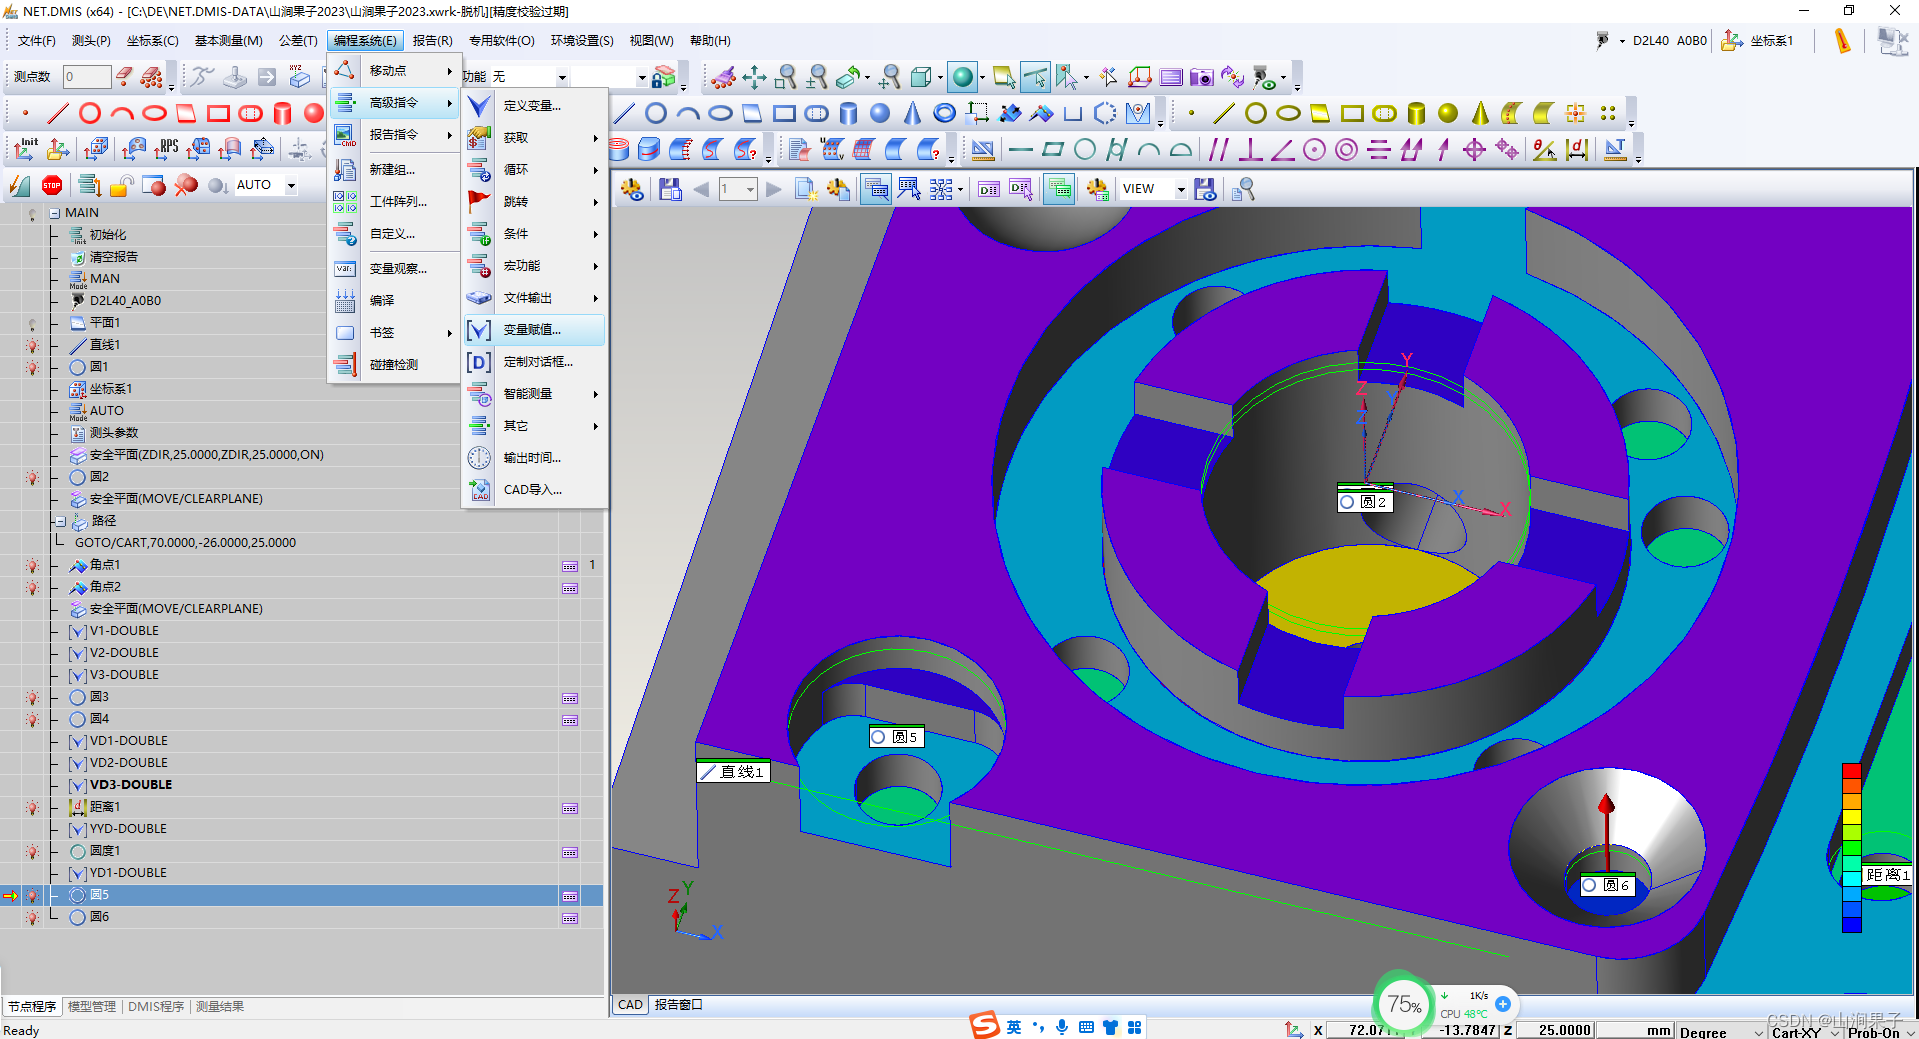
Task: Toggle the lightbulb marker beside 圆3
Action: (32, 697)
